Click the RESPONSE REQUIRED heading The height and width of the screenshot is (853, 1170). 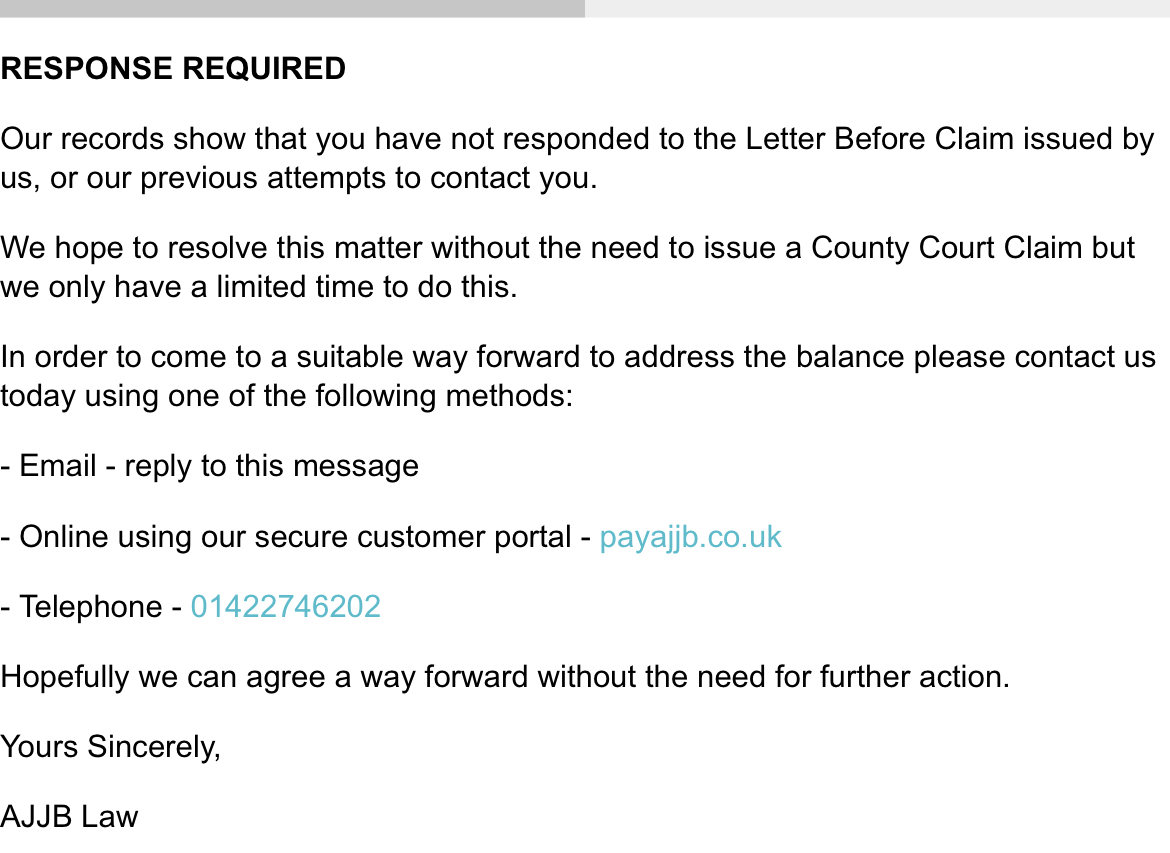coord(173,69)
